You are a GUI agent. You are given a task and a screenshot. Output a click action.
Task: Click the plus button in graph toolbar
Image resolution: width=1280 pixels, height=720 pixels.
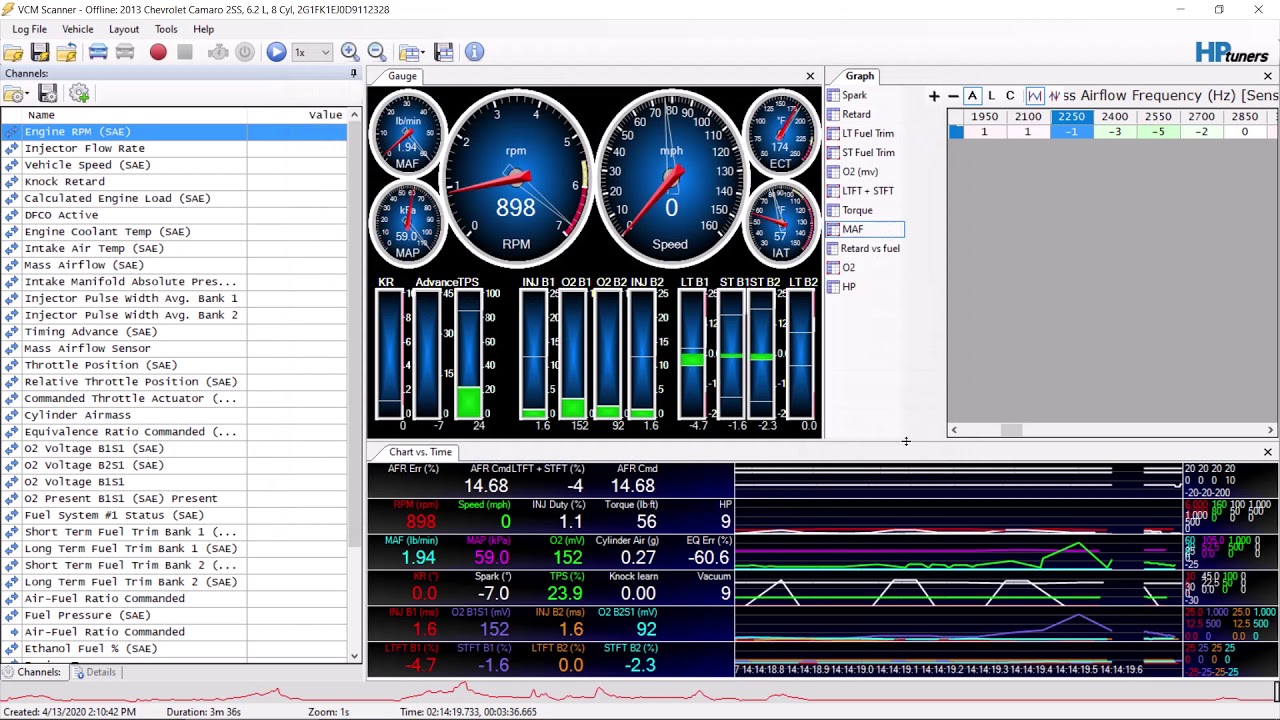pos(934,96)
